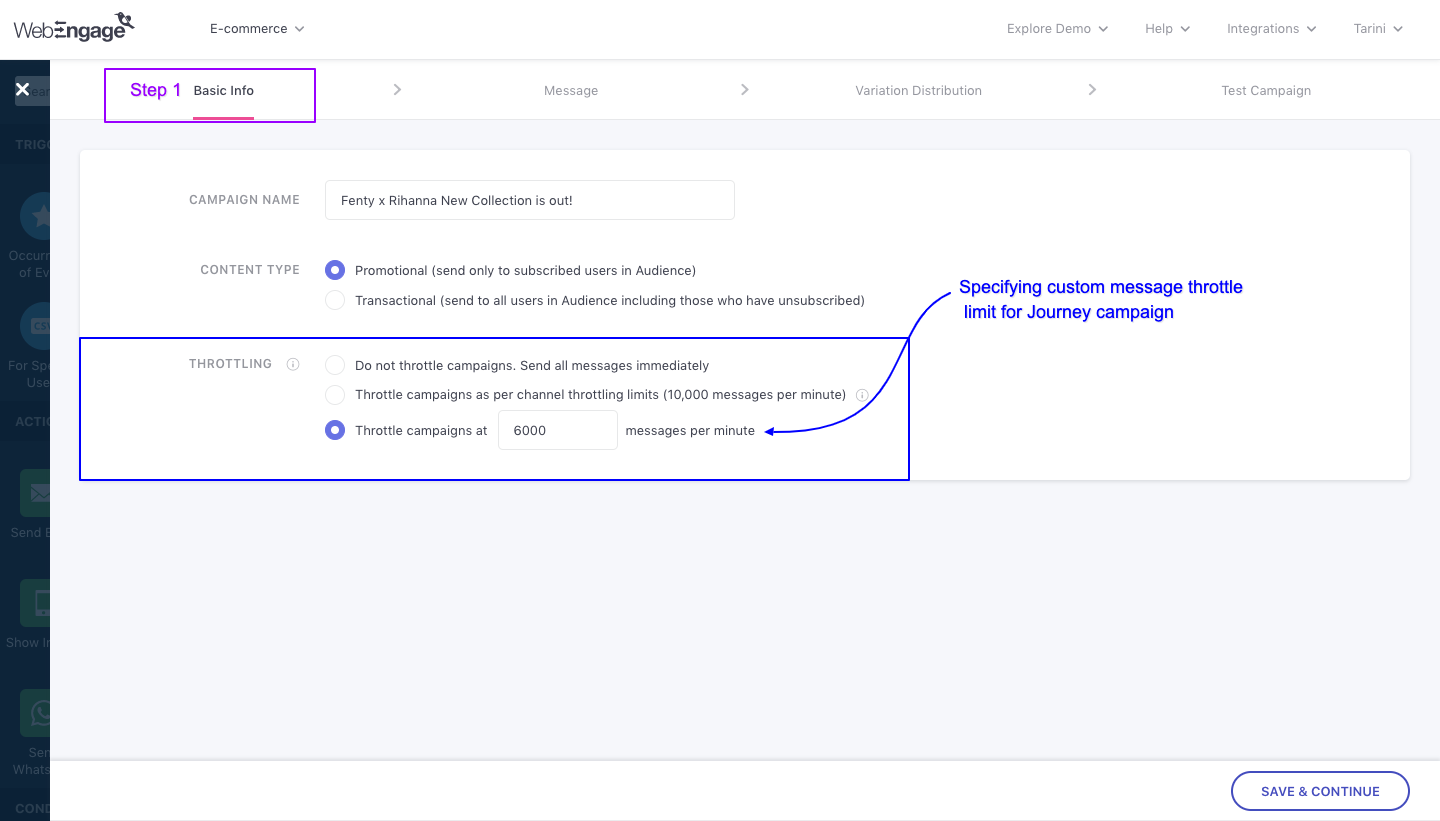Select Do not throttle campaigns option

(x=335, y=365)
